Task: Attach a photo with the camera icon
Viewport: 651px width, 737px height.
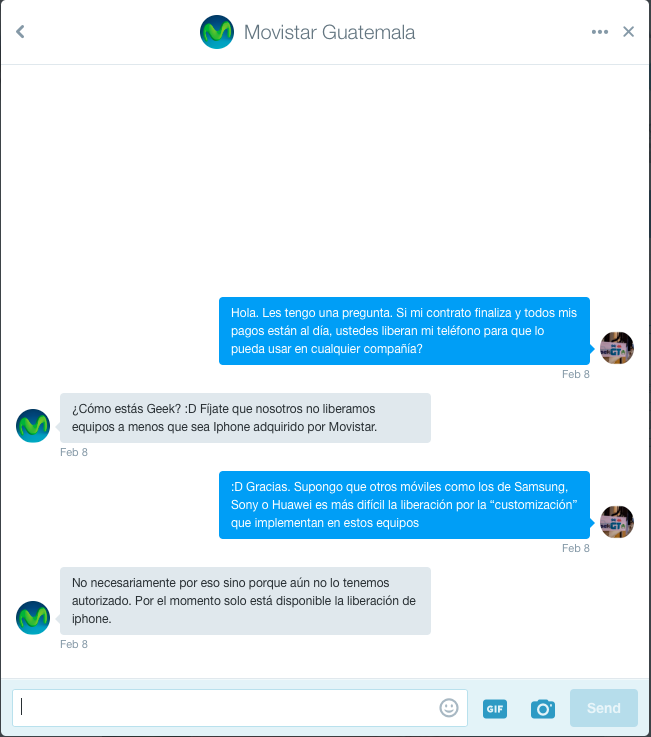Action: [x=543, y=709]
